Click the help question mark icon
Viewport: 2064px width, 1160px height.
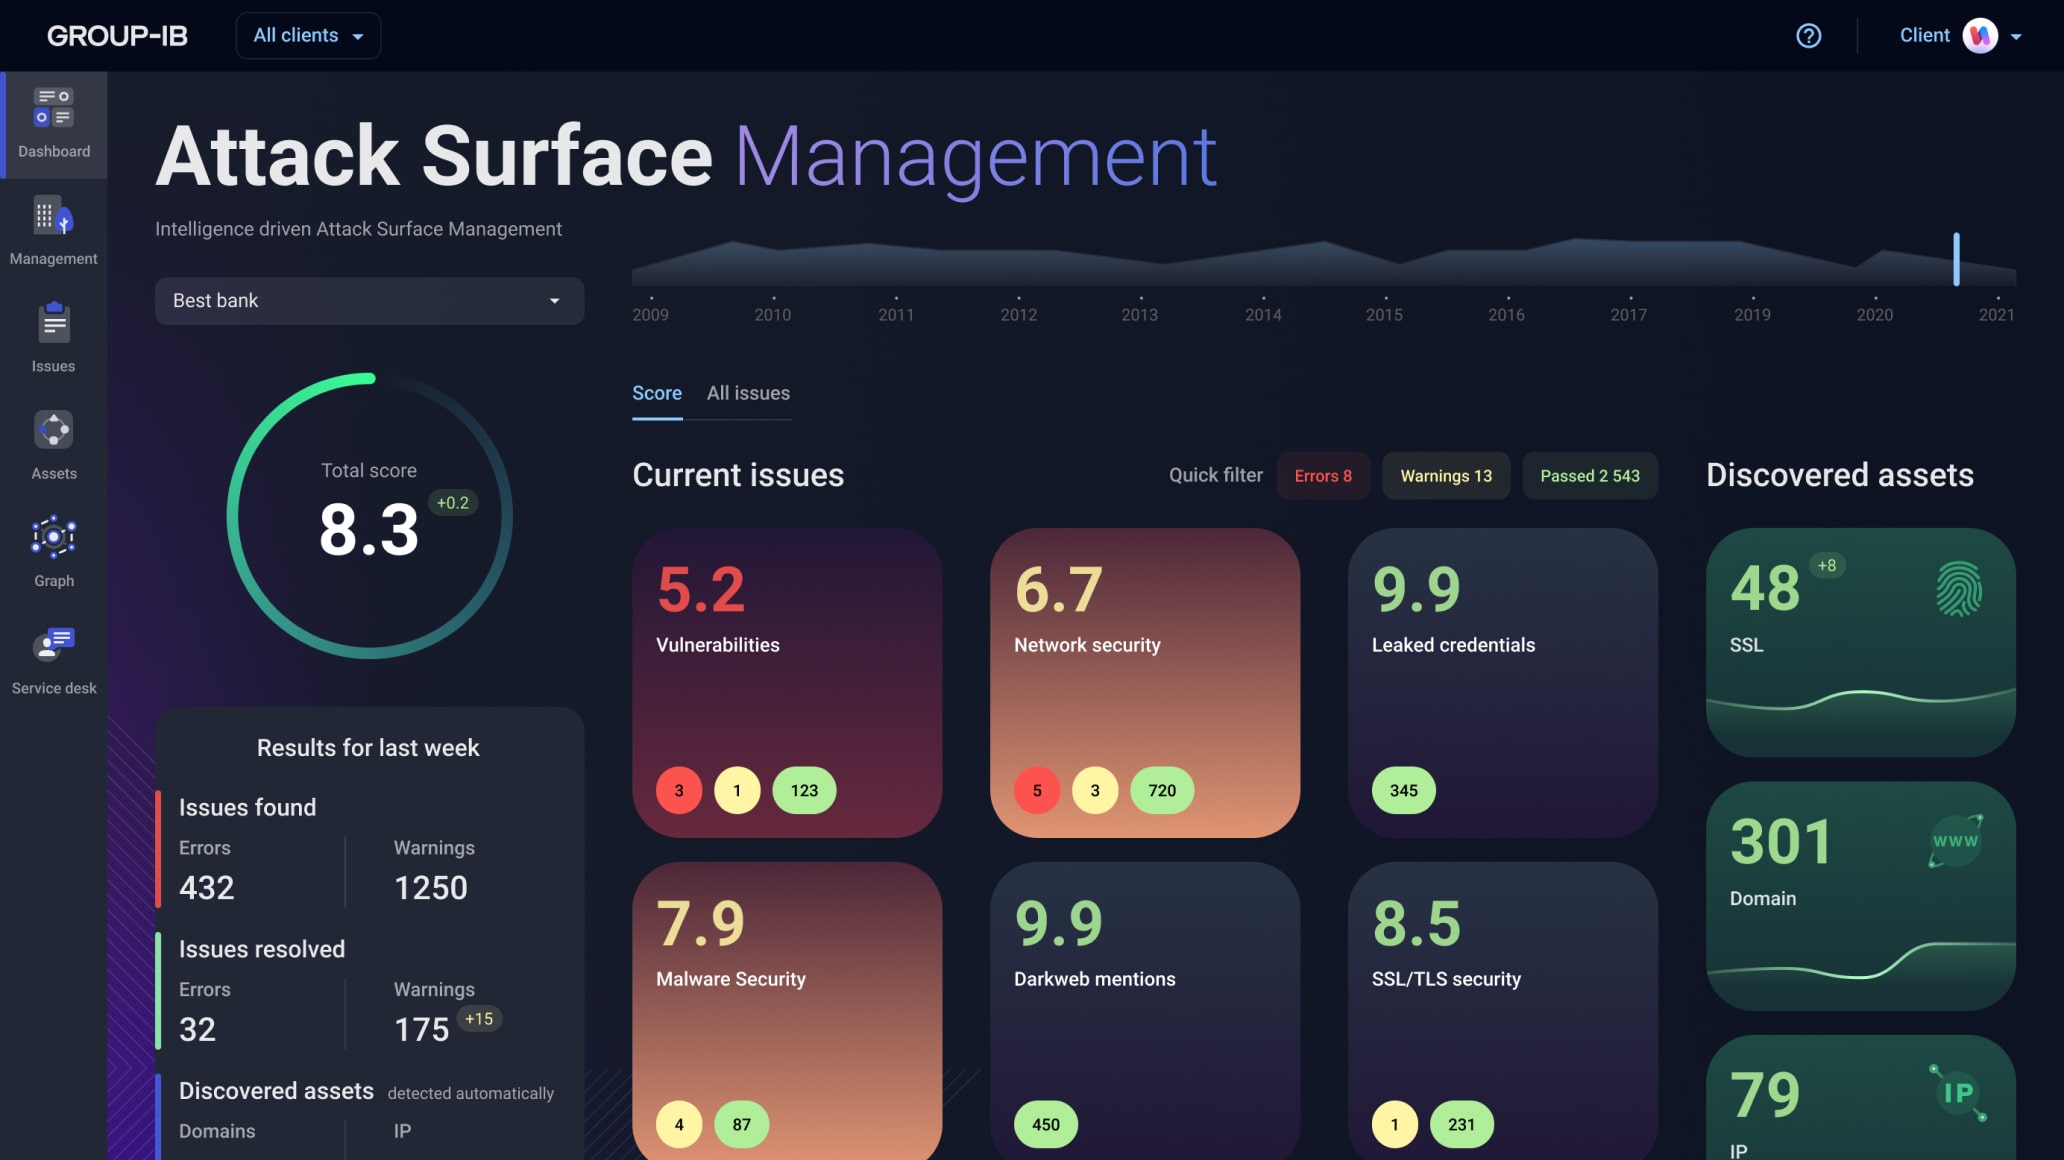[x=1808, y=36]
